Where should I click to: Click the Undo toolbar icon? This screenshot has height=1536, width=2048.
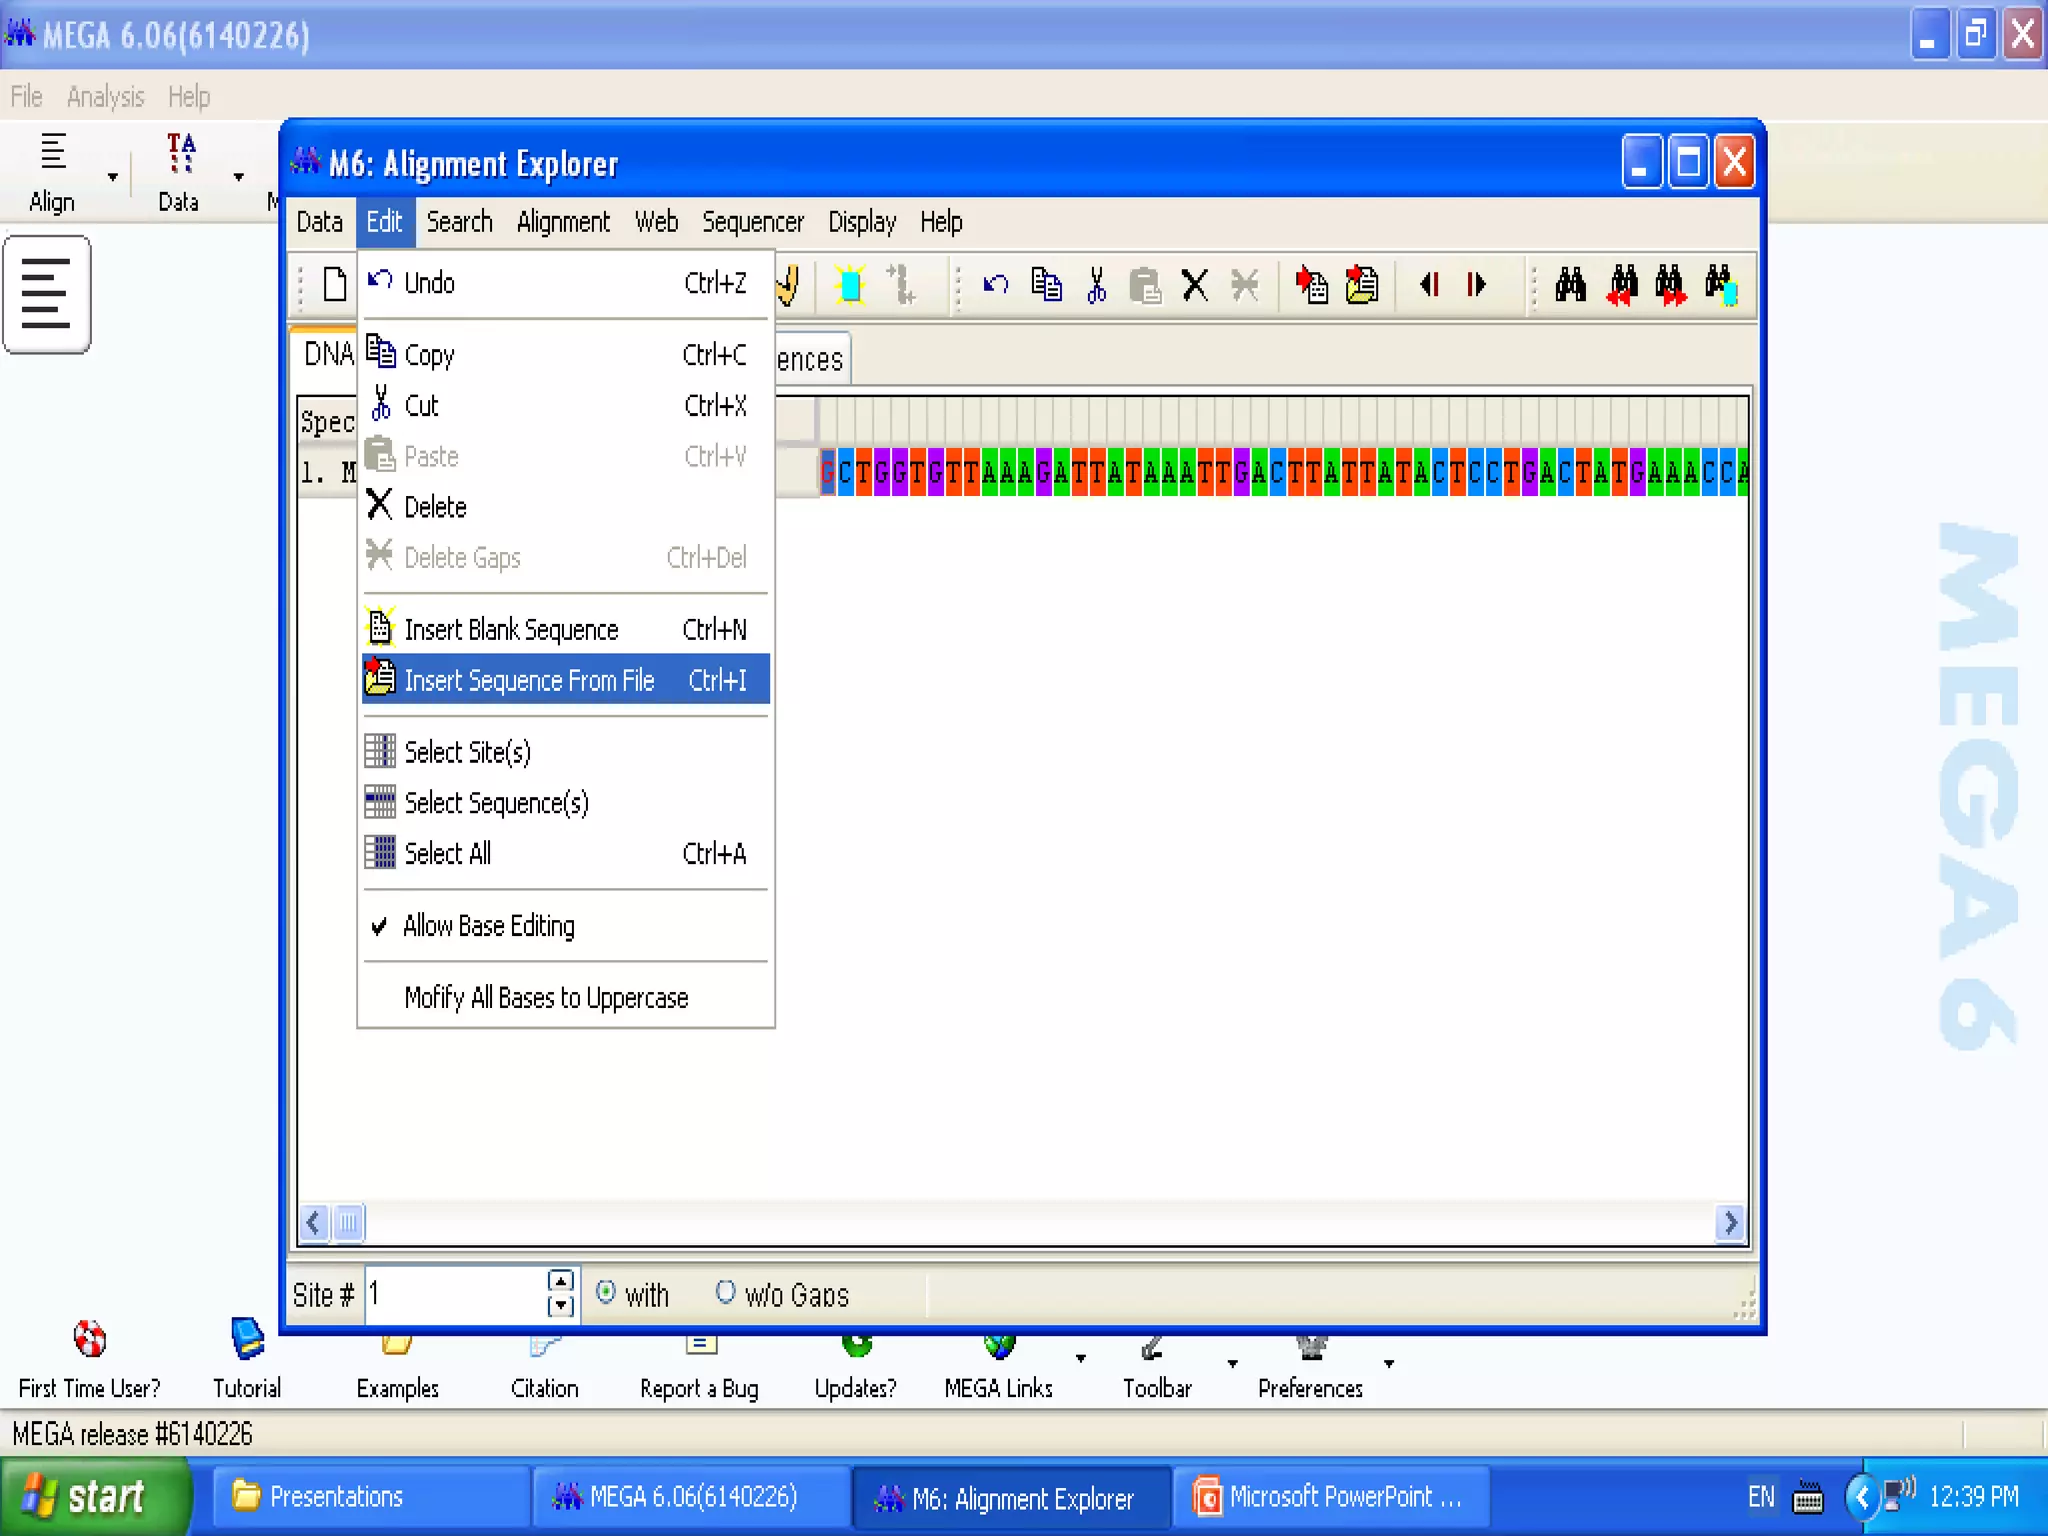pos(995,285)
